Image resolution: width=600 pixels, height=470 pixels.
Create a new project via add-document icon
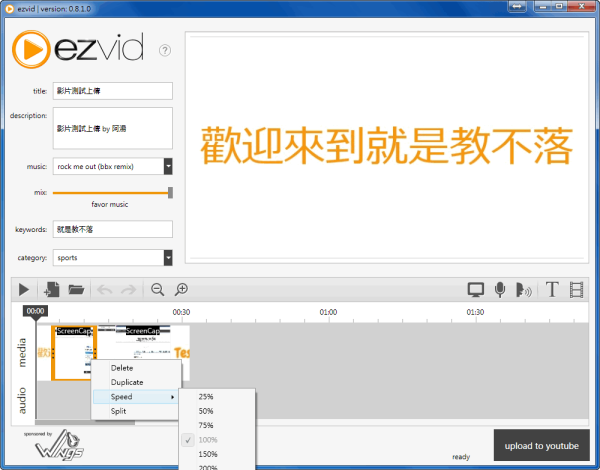tap(52, 289)
